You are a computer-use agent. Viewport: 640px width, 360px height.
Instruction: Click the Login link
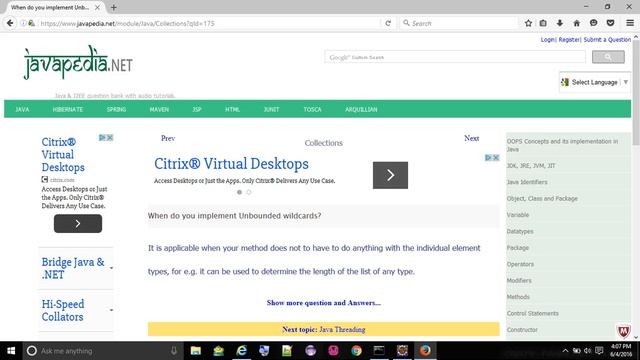[x=547, y=40]
